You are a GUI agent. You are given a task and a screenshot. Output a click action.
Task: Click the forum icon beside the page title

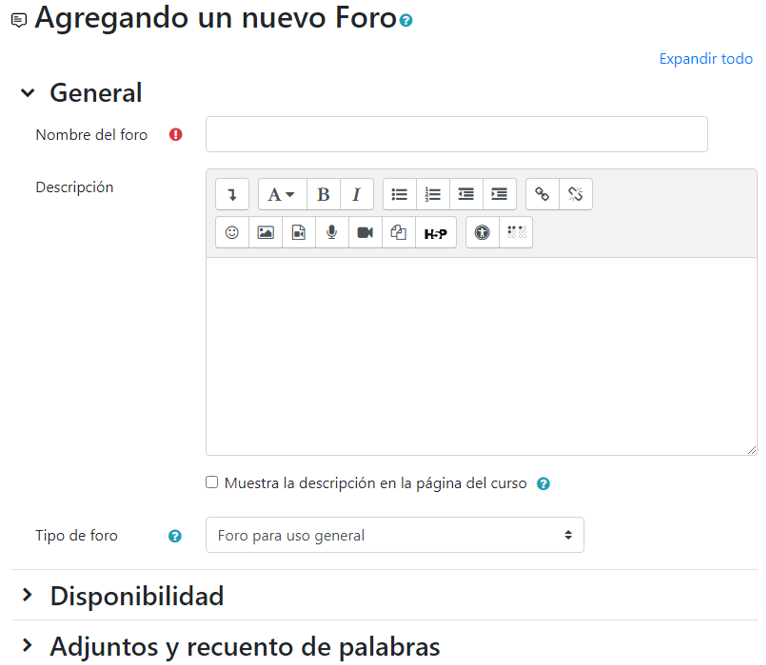point(19,20)
